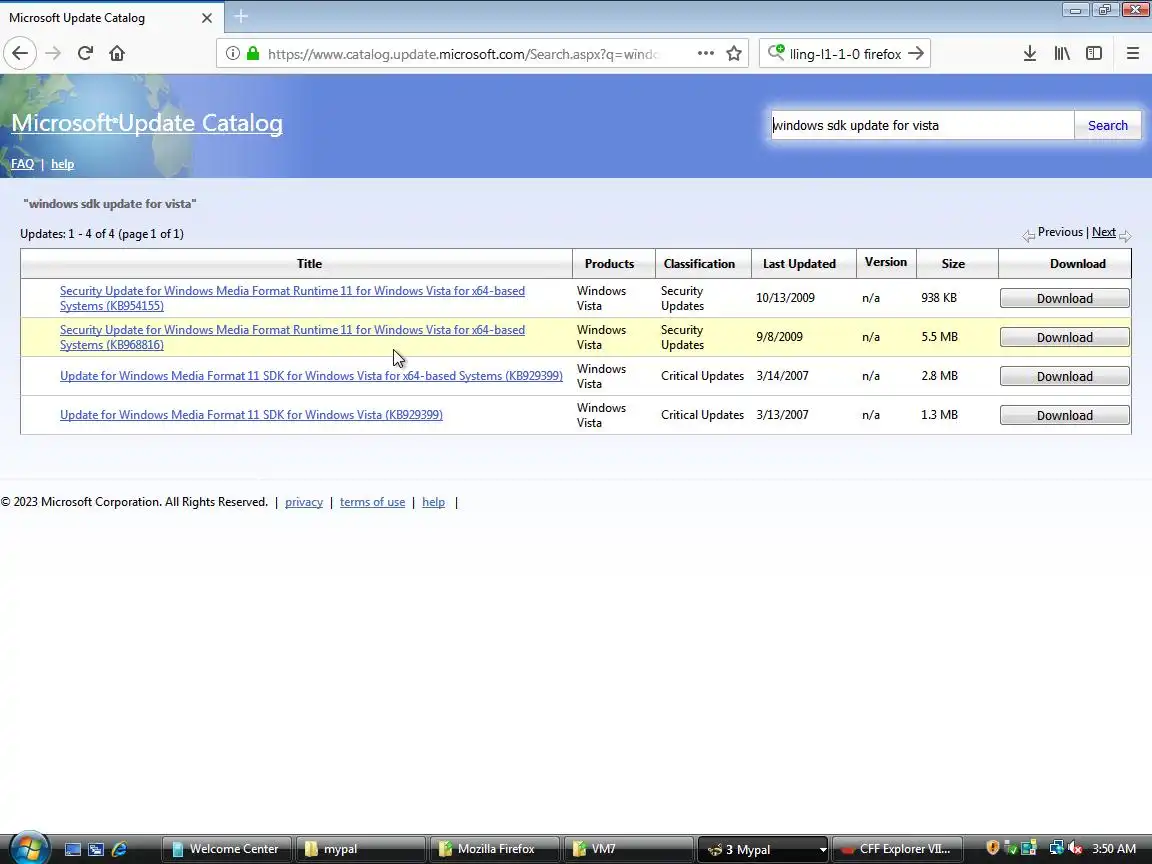
Task: Open a new tab with plus button
Action: [x=241, y=16]
